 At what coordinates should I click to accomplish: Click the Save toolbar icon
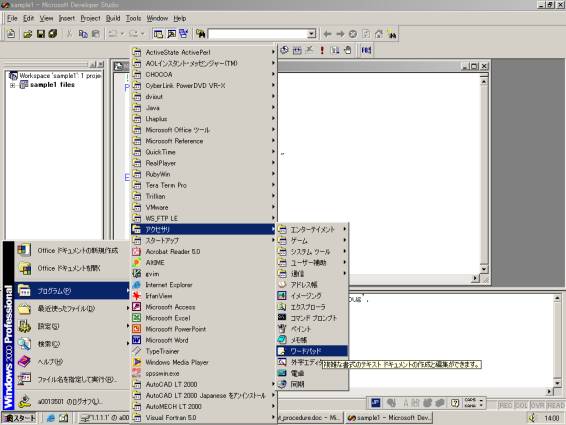[41, 34]
